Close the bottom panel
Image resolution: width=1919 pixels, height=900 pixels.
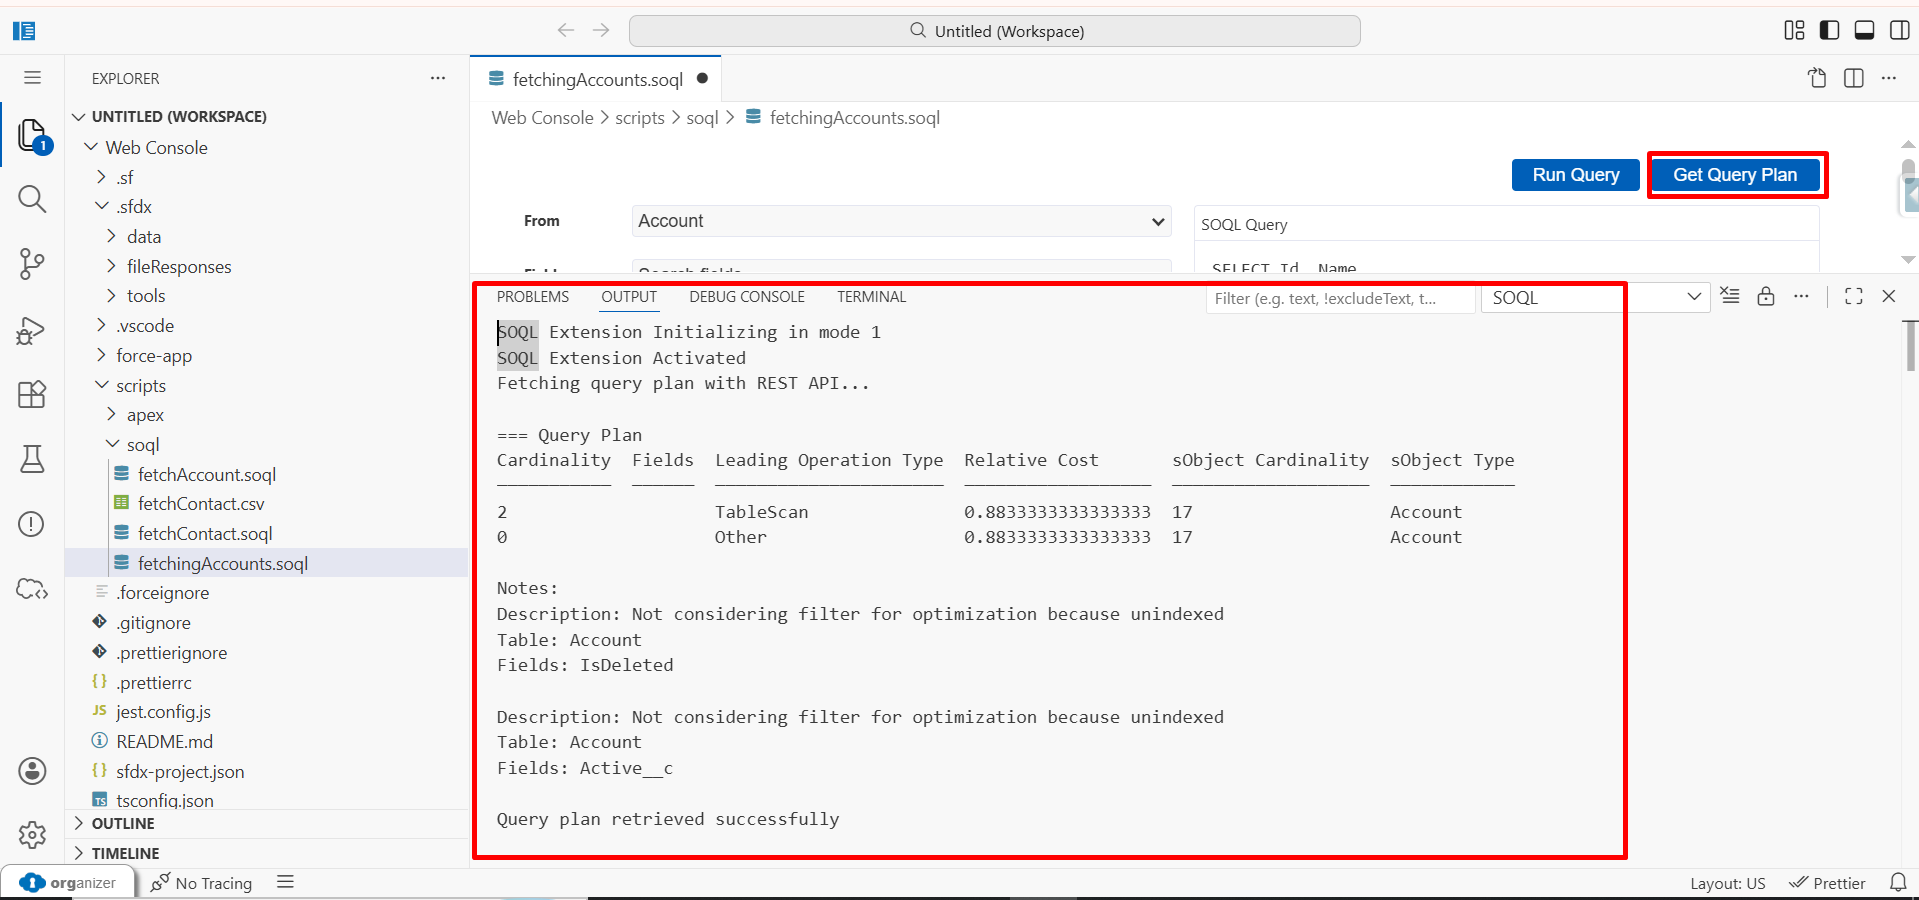coord(1889,296)
